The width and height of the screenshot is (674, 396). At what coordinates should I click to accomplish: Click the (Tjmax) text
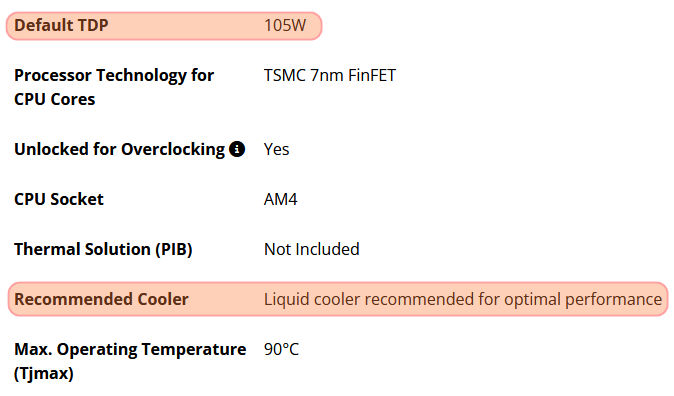(44, 373)
